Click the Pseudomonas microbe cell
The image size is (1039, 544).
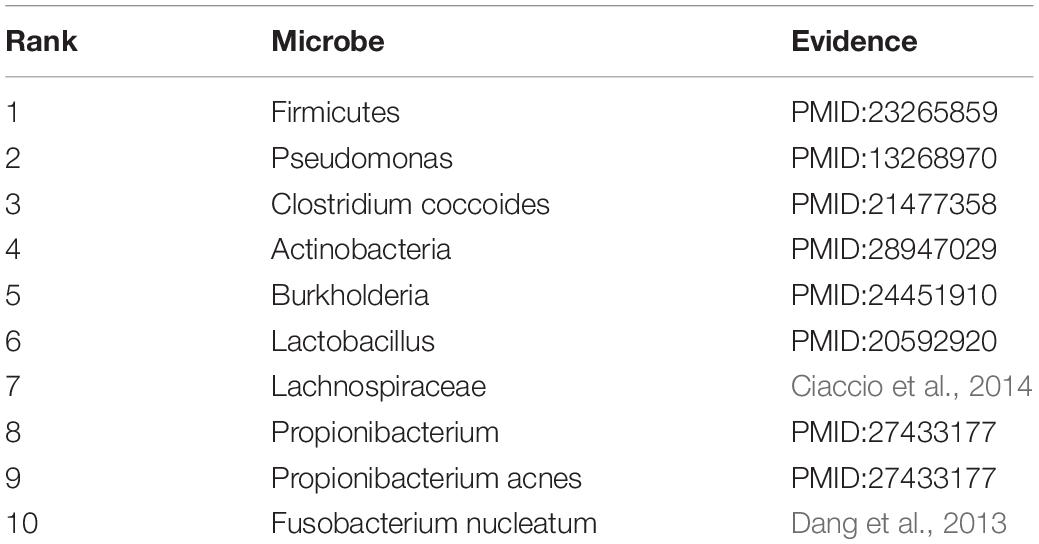point(362,158)
